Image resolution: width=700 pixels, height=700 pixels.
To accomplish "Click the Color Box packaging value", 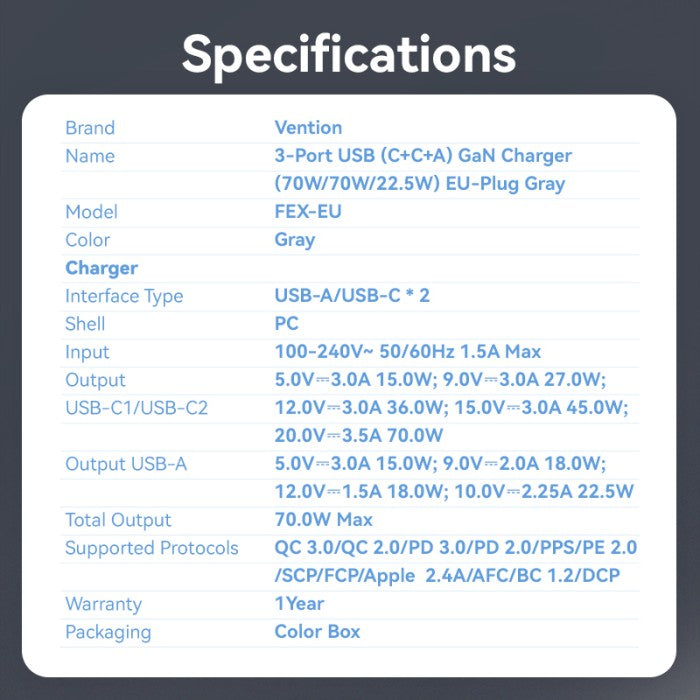I will (x=317, y=632).
